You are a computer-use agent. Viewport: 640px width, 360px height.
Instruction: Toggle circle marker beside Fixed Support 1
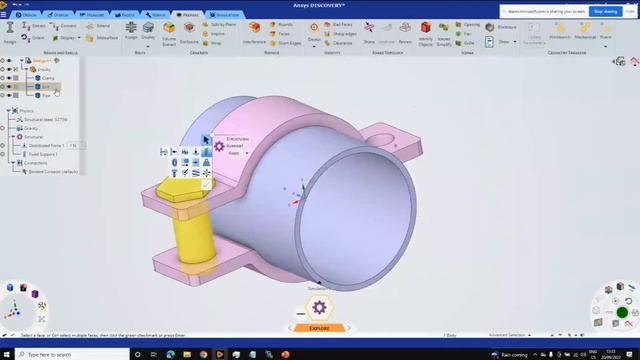click(x=2, y=154)
